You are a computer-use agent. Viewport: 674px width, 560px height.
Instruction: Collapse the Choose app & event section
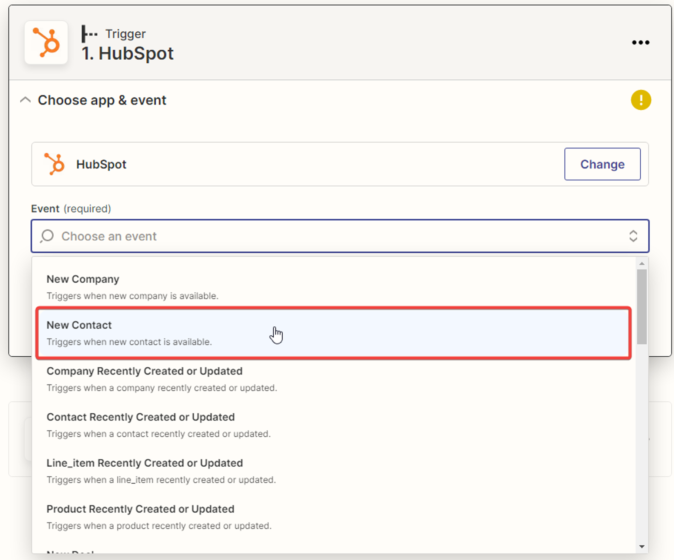25,100
